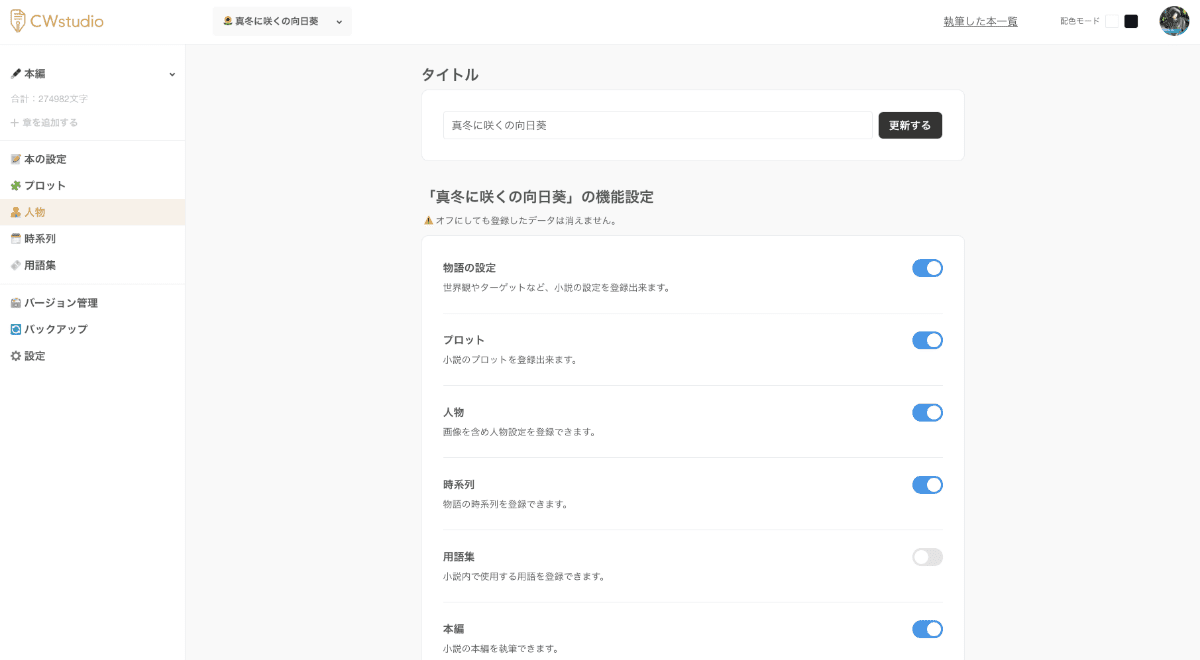
Task: Open the profile menu via the avatar
Action: click(1174, 20)
